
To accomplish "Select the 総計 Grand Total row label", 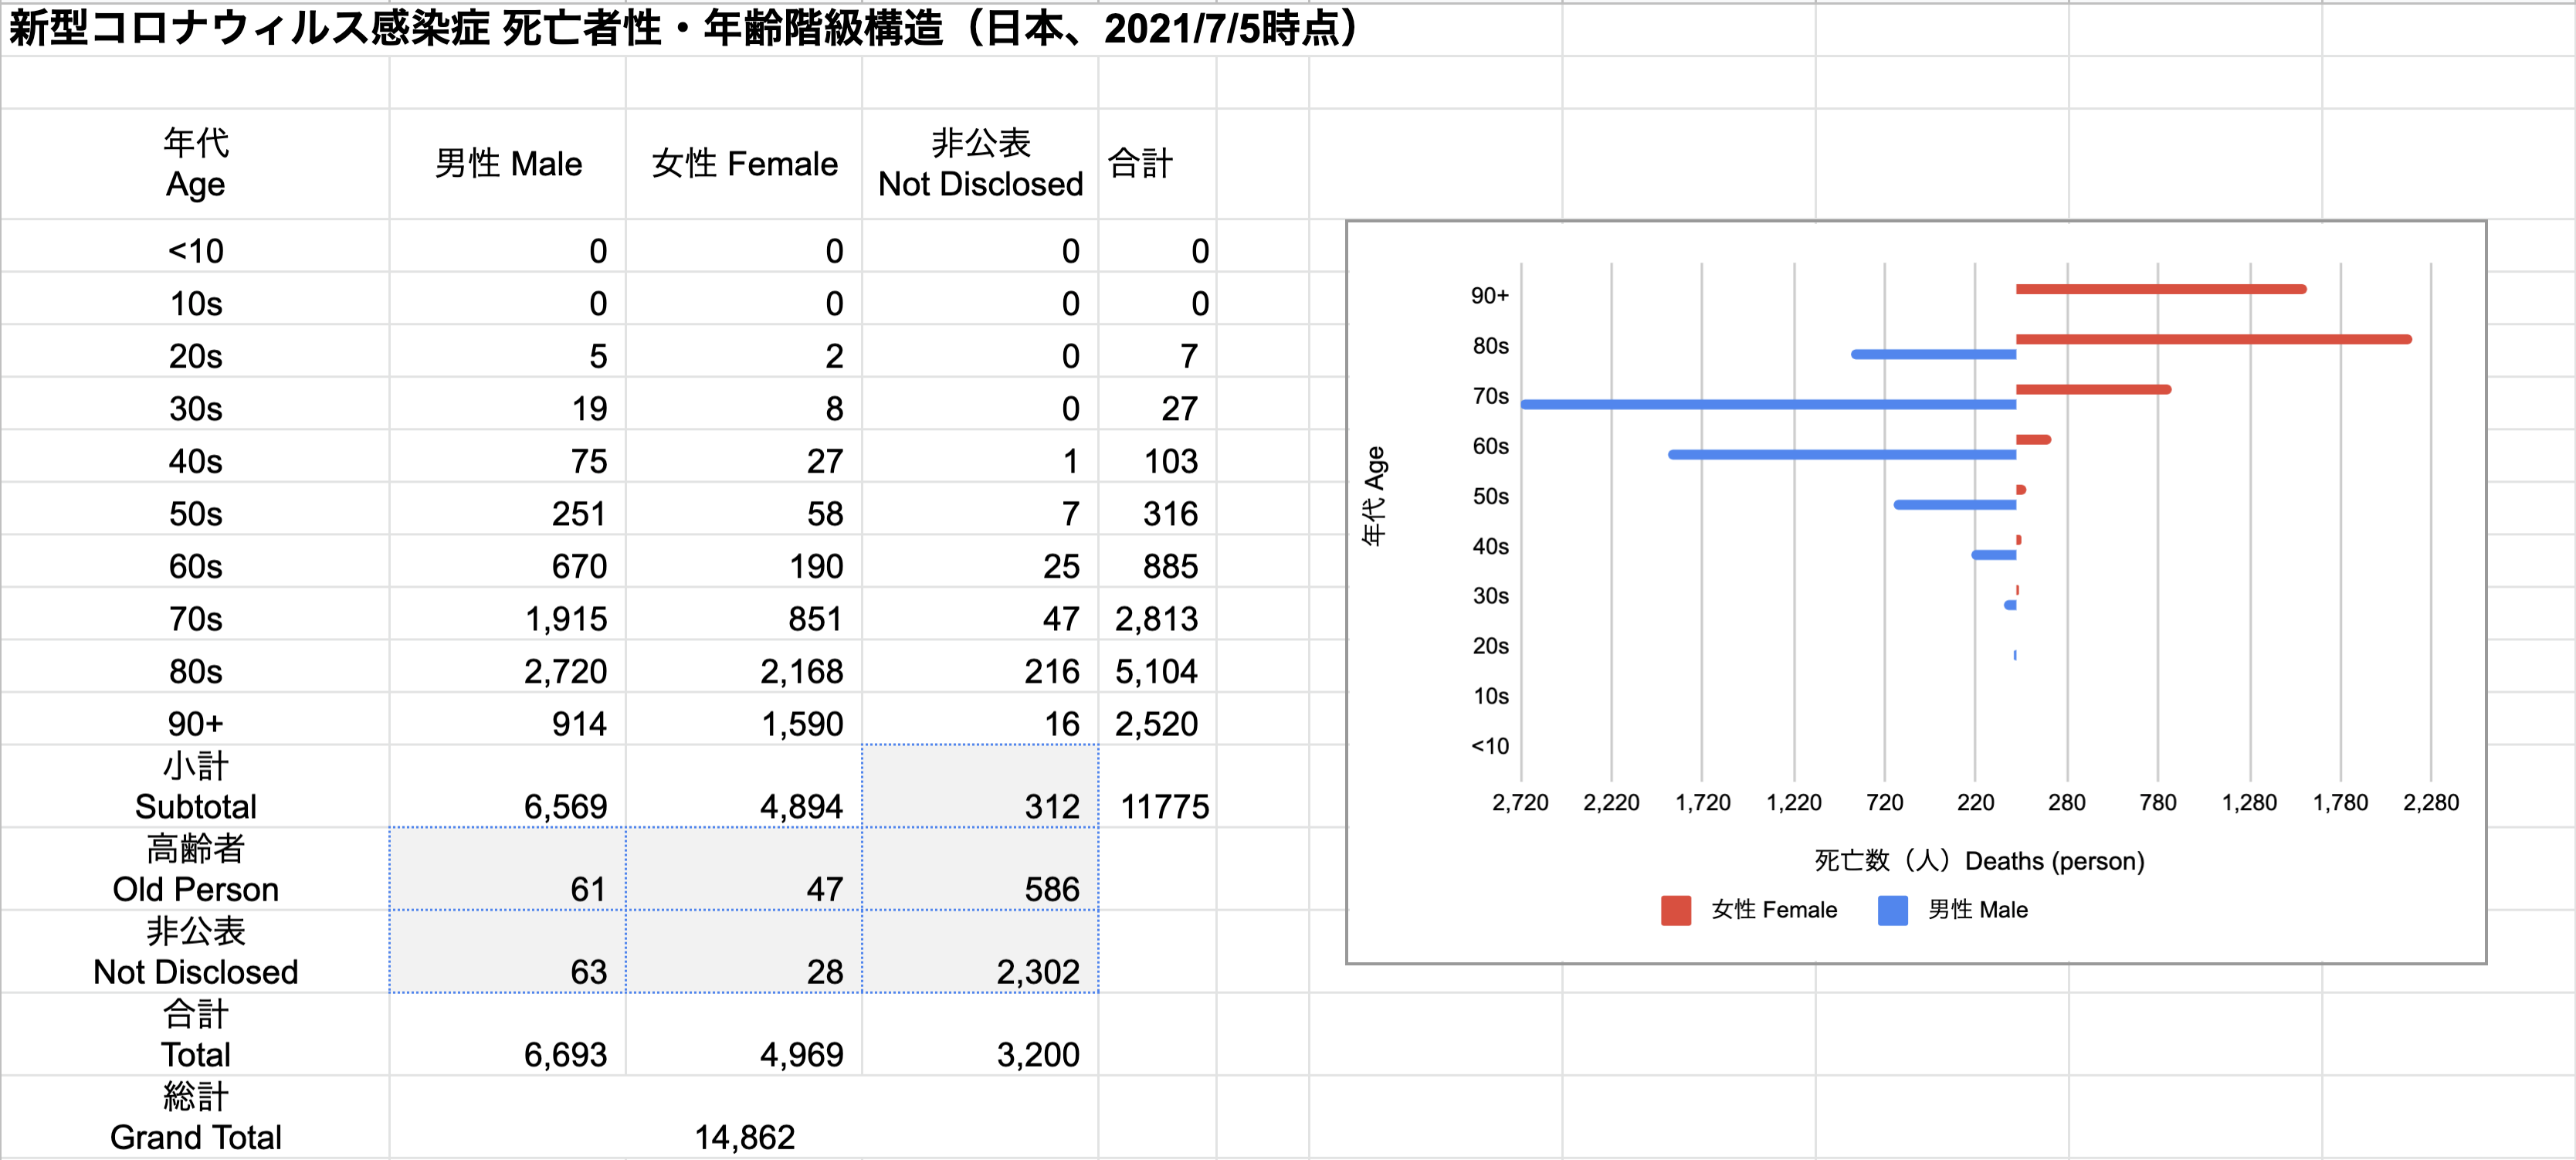I will pyautogui.click(x=195, y=1117).
